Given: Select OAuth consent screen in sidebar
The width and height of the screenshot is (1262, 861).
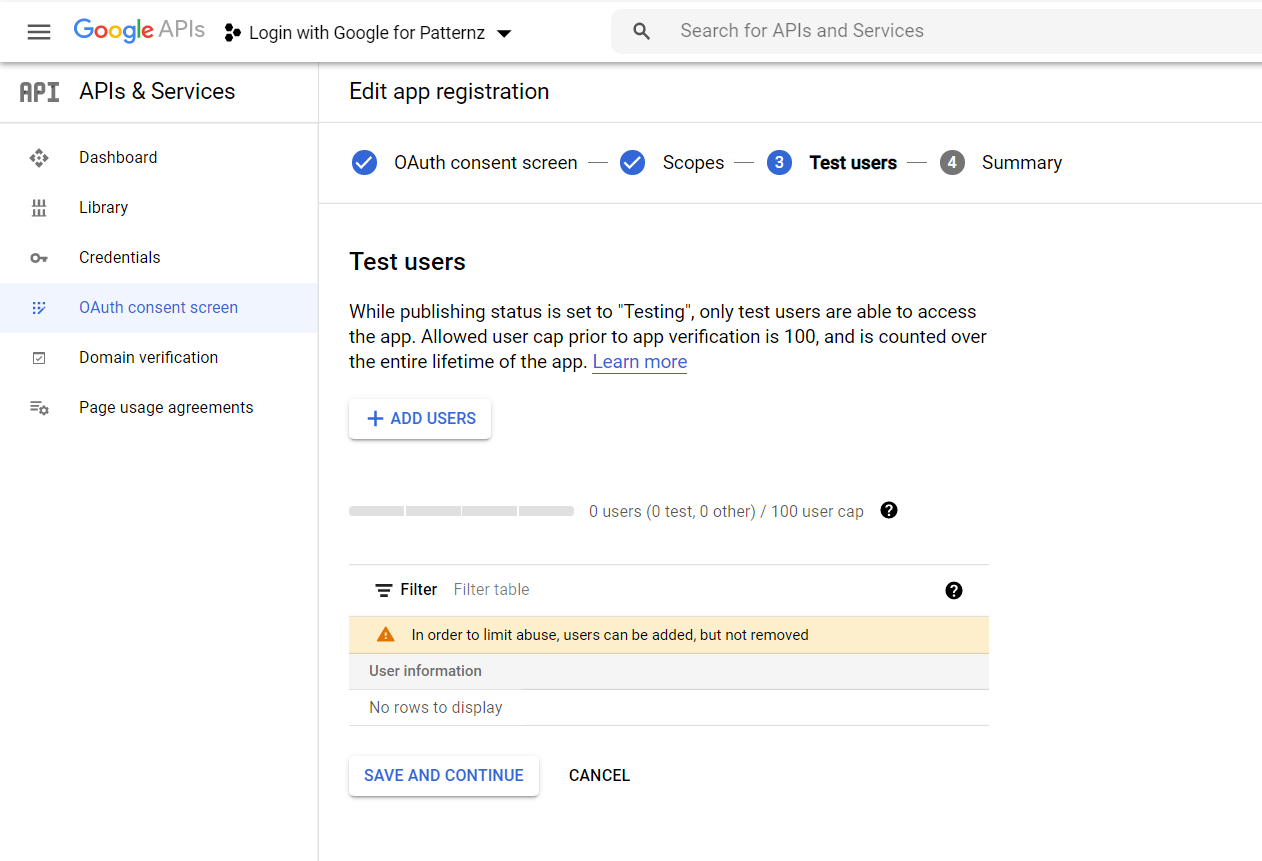Looking at the screenshot, I should click(x=158, y=308).
